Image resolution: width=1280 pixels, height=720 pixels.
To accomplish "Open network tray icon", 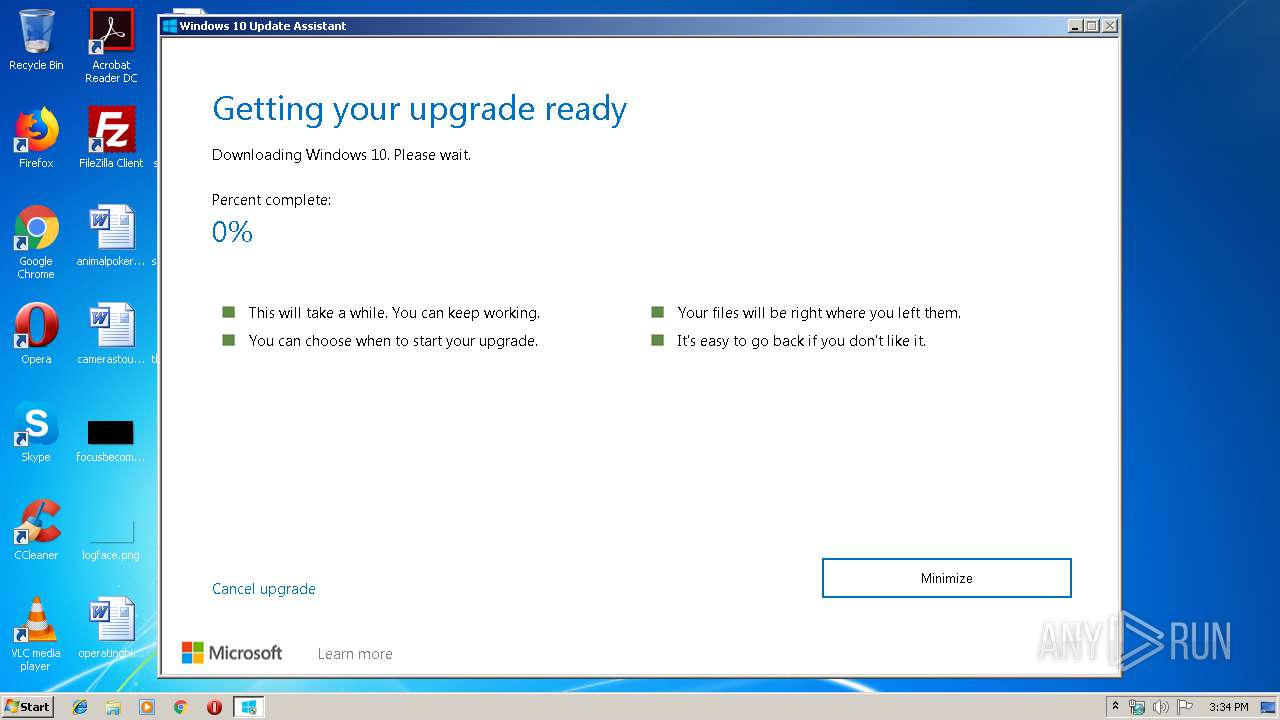I will (1137, 707).
